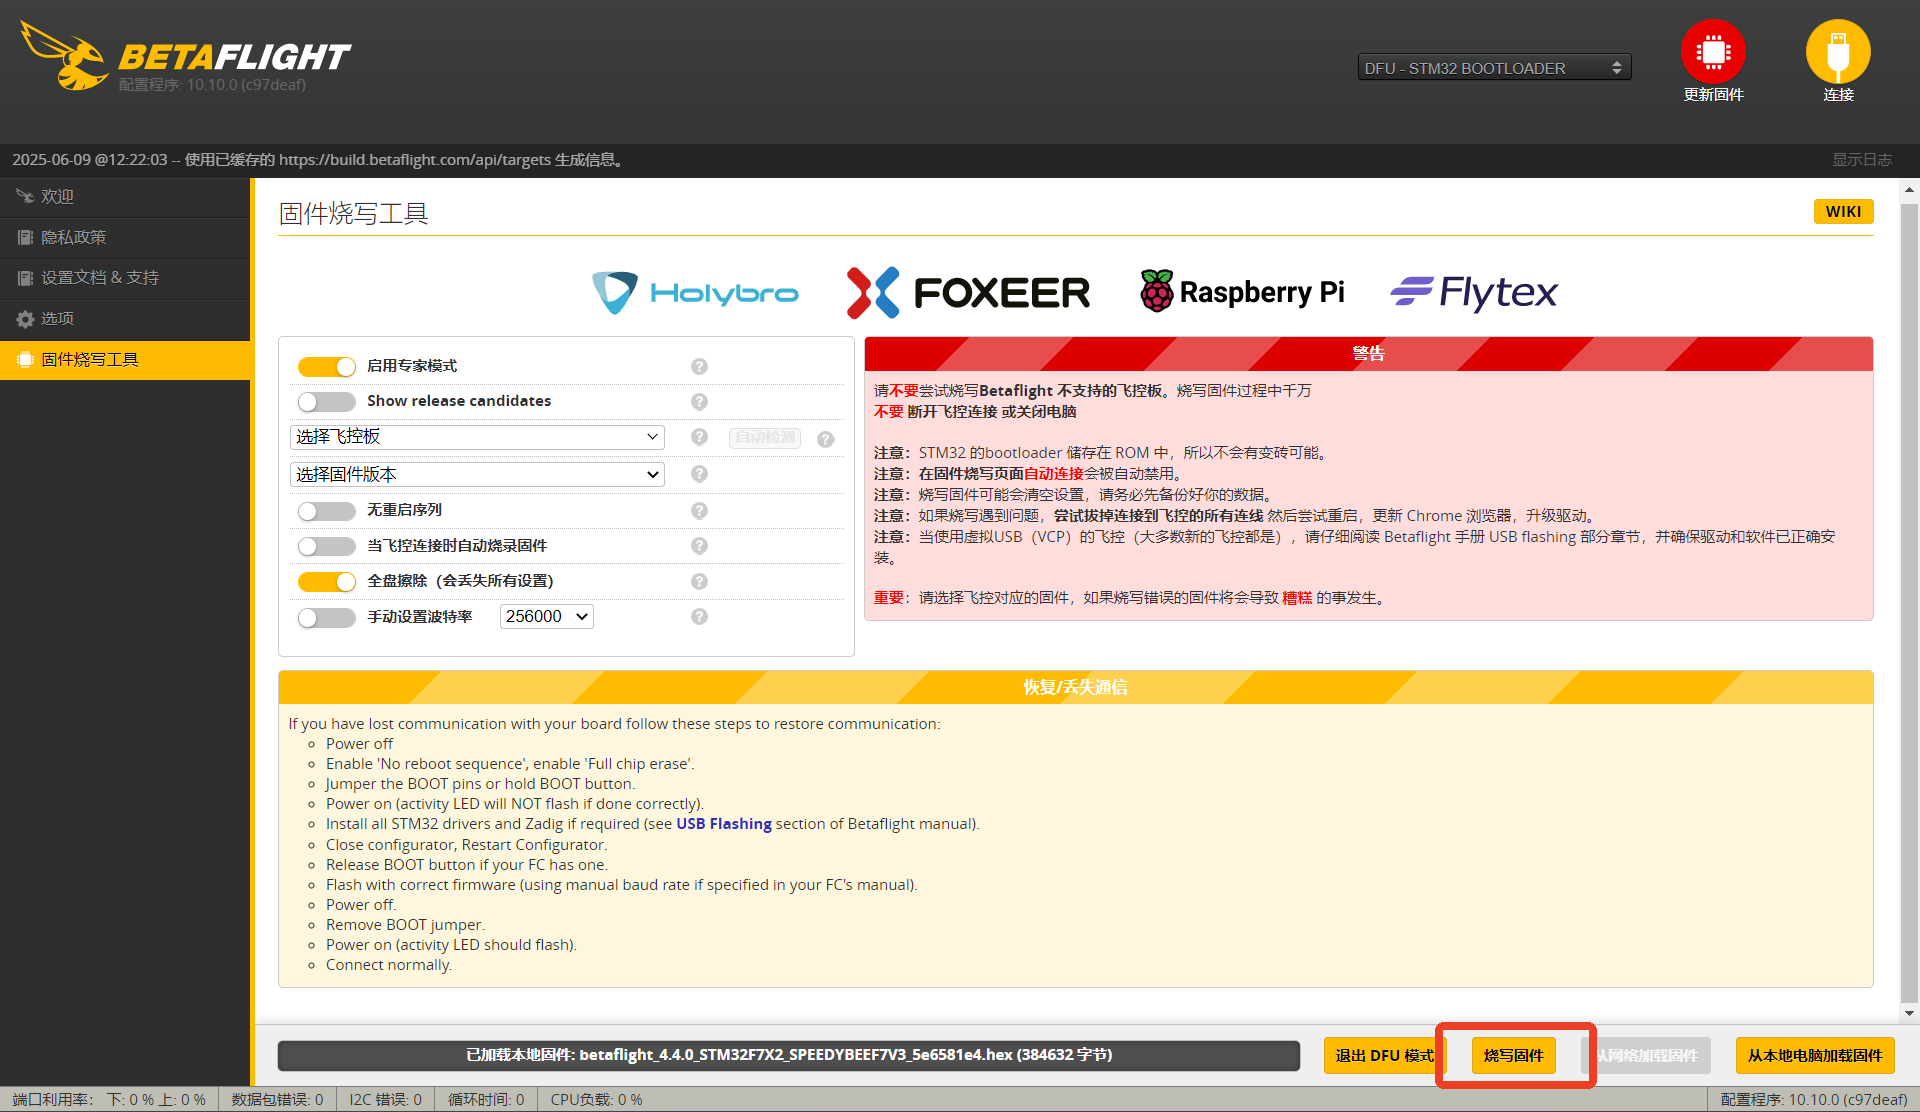This screenshot has width=1920, height=1112.
Task: Open the DFU - STM32 BOOTLOADER port selector
Action: 1494,68
